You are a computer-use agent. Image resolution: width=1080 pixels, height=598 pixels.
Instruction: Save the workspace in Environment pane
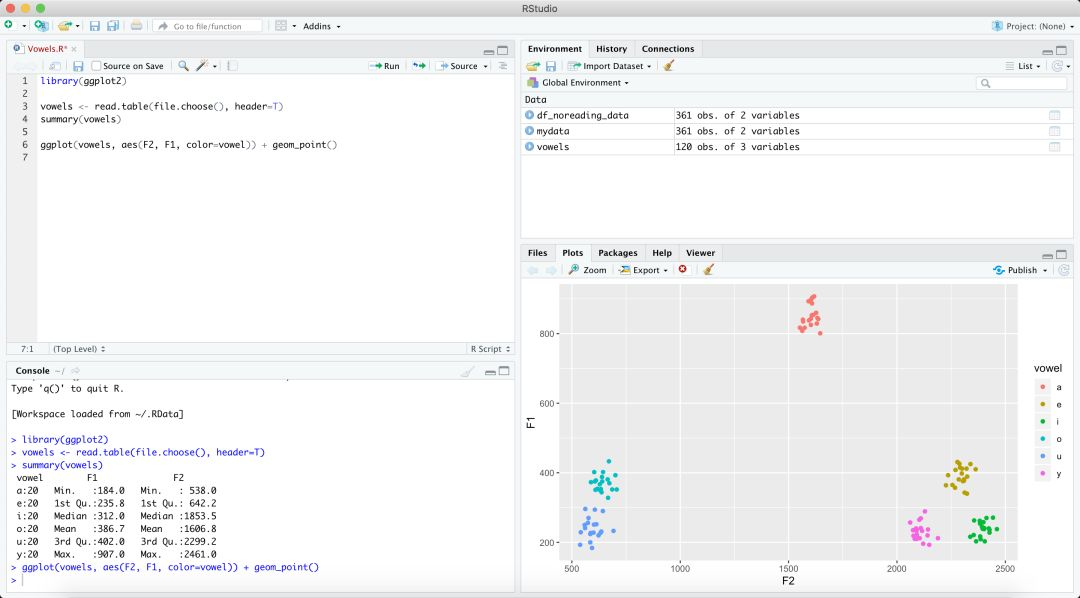[551, 66]
